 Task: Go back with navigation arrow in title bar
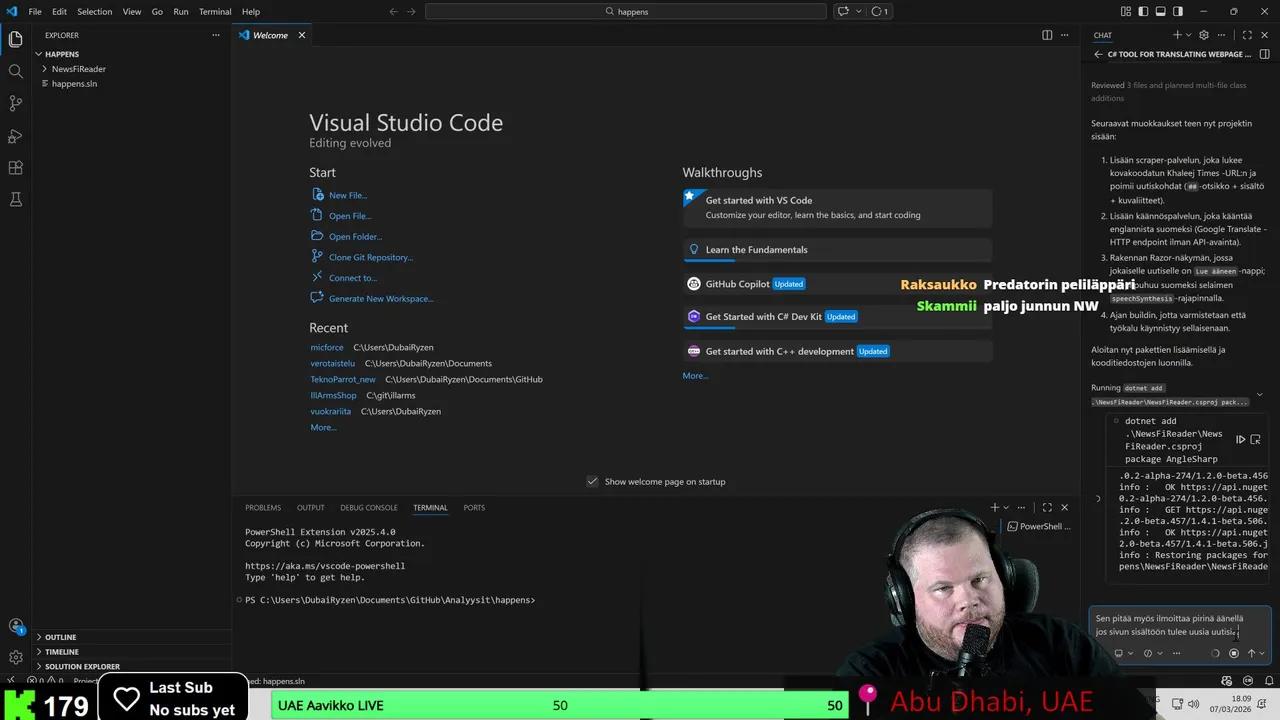point(393,12)
